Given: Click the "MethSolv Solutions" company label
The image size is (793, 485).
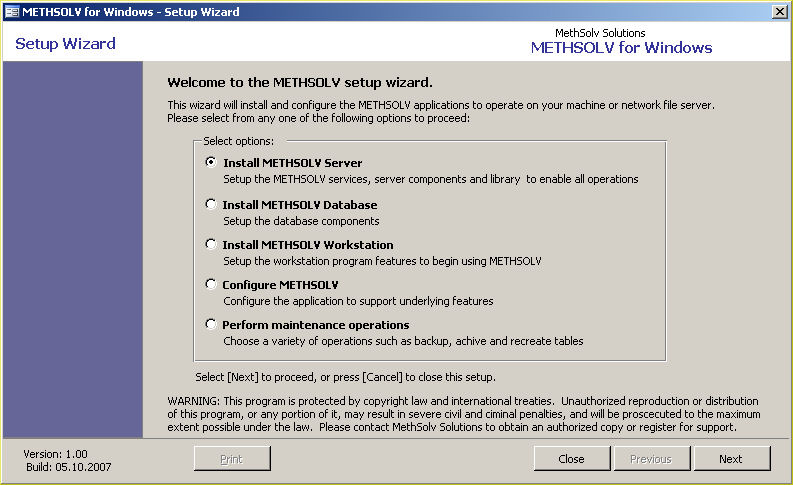Looking at the screenshot, I should [600, 33].
